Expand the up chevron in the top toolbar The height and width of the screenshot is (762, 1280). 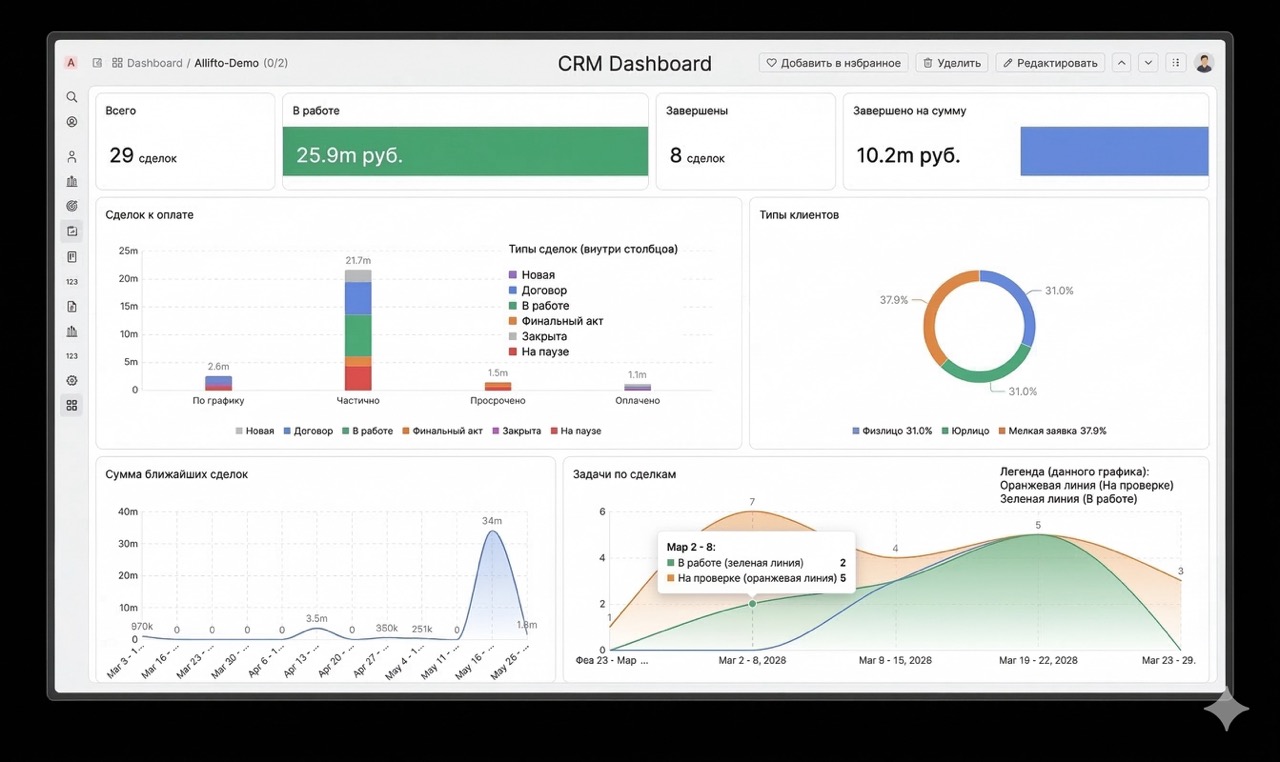pyautogui.click(x=1121, y=61)
